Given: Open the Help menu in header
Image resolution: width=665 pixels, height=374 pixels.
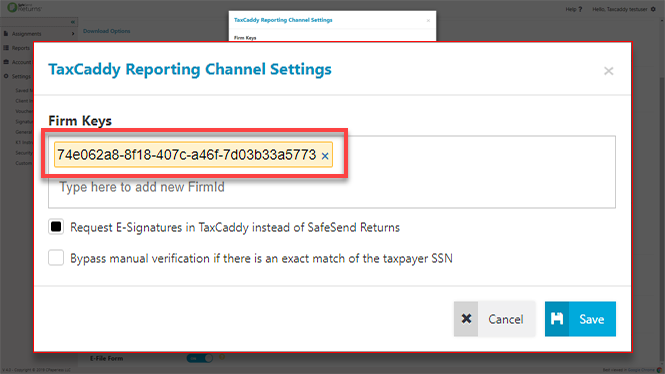Looking at the screenshot, I should point(574,9).
